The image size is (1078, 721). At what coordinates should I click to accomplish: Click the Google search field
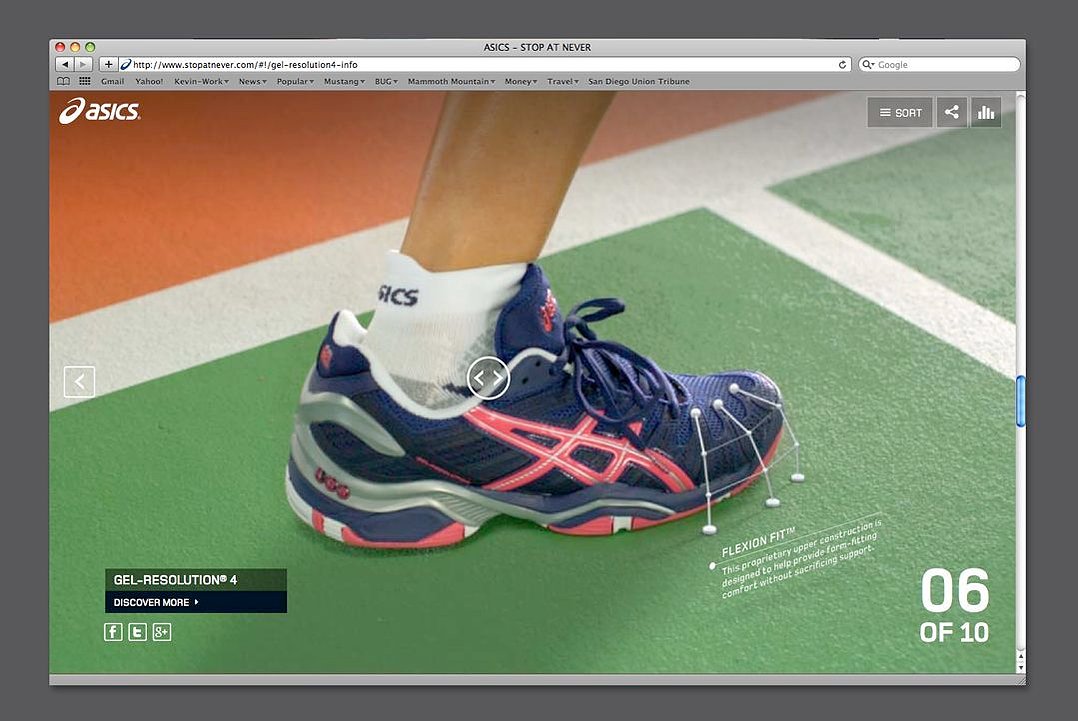coord(939,65)
